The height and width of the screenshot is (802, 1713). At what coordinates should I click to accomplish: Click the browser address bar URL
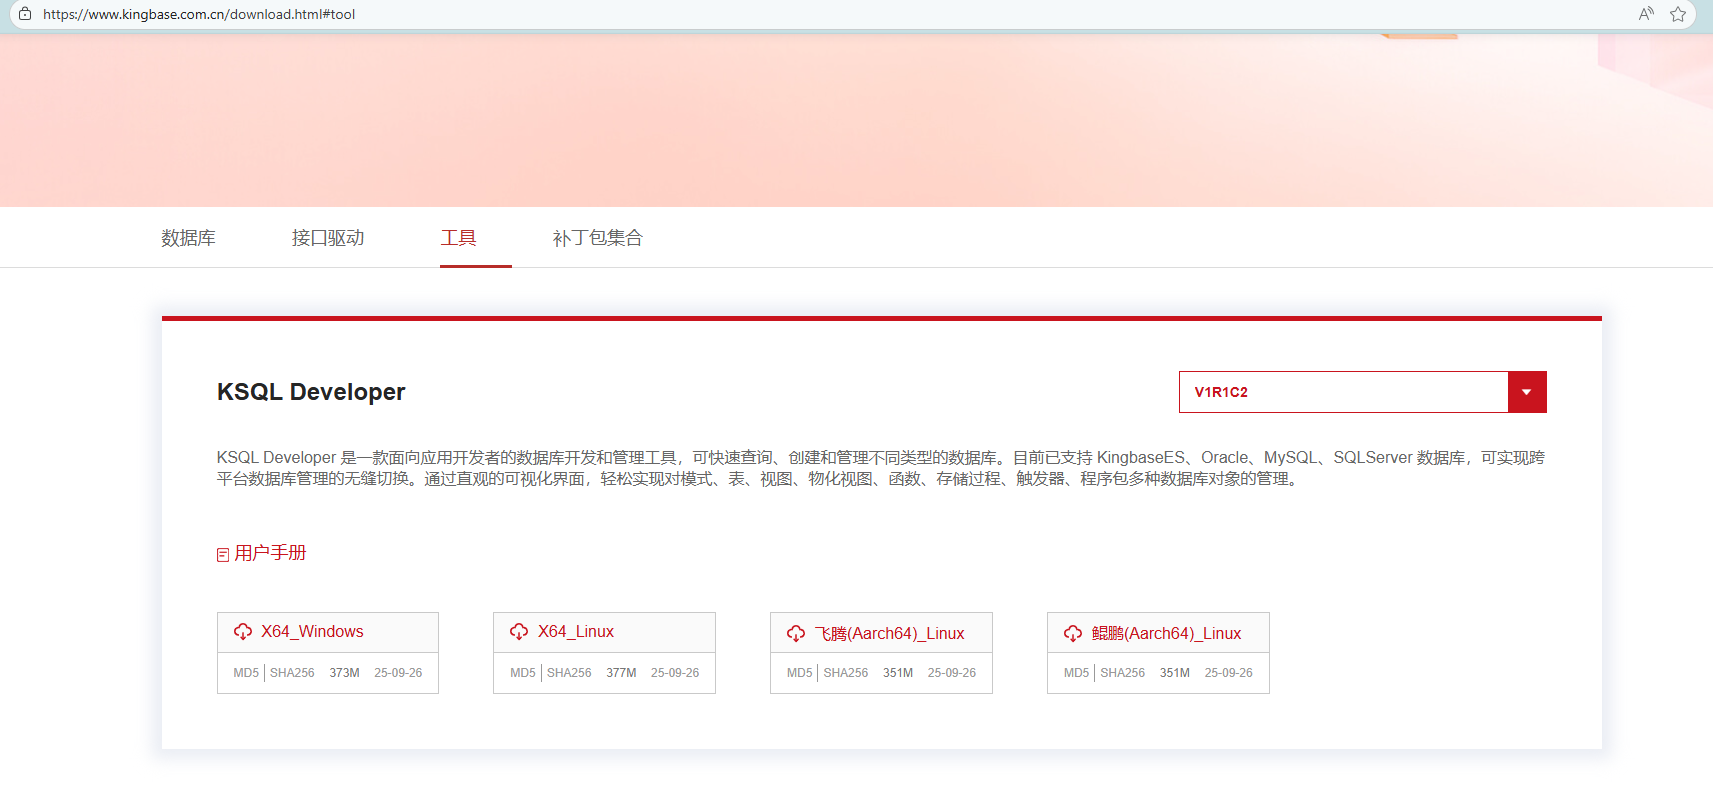point(199,14)
